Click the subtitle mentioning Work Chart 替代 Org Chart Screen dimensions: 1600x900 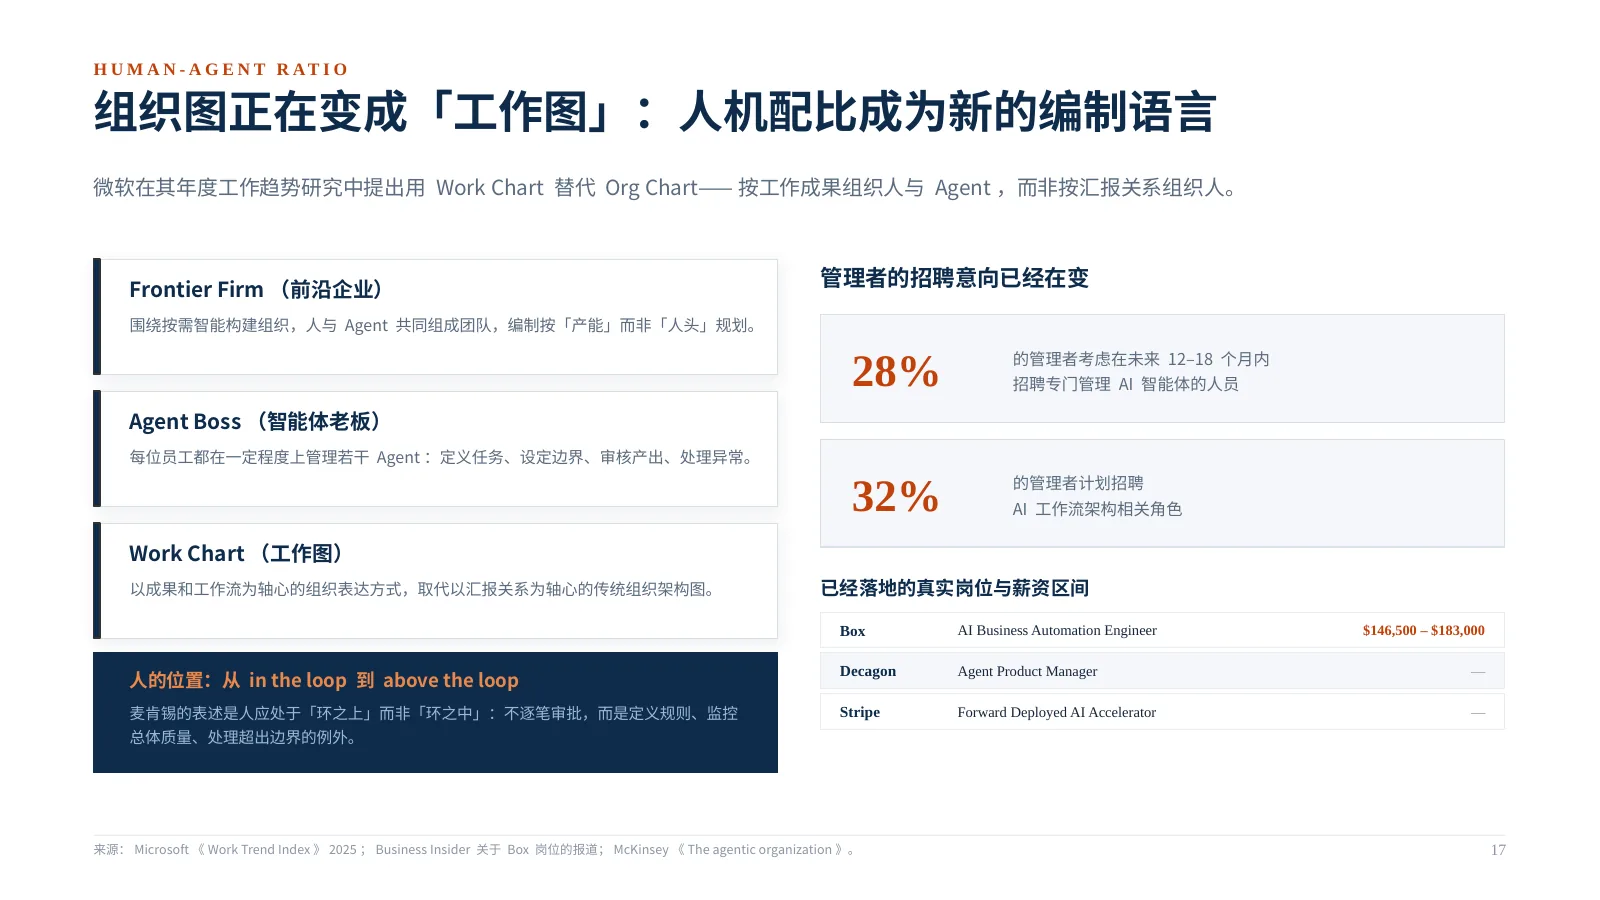(666, 188)
